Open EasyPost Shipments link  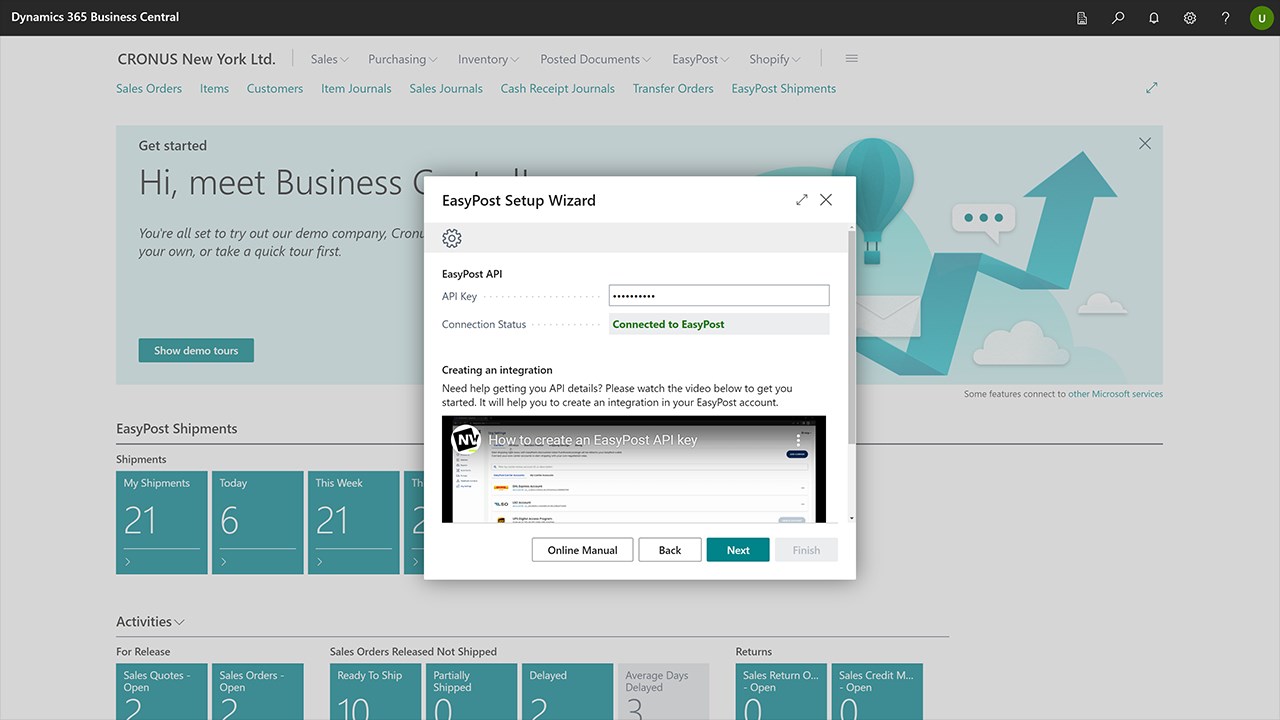pos(783,88)
